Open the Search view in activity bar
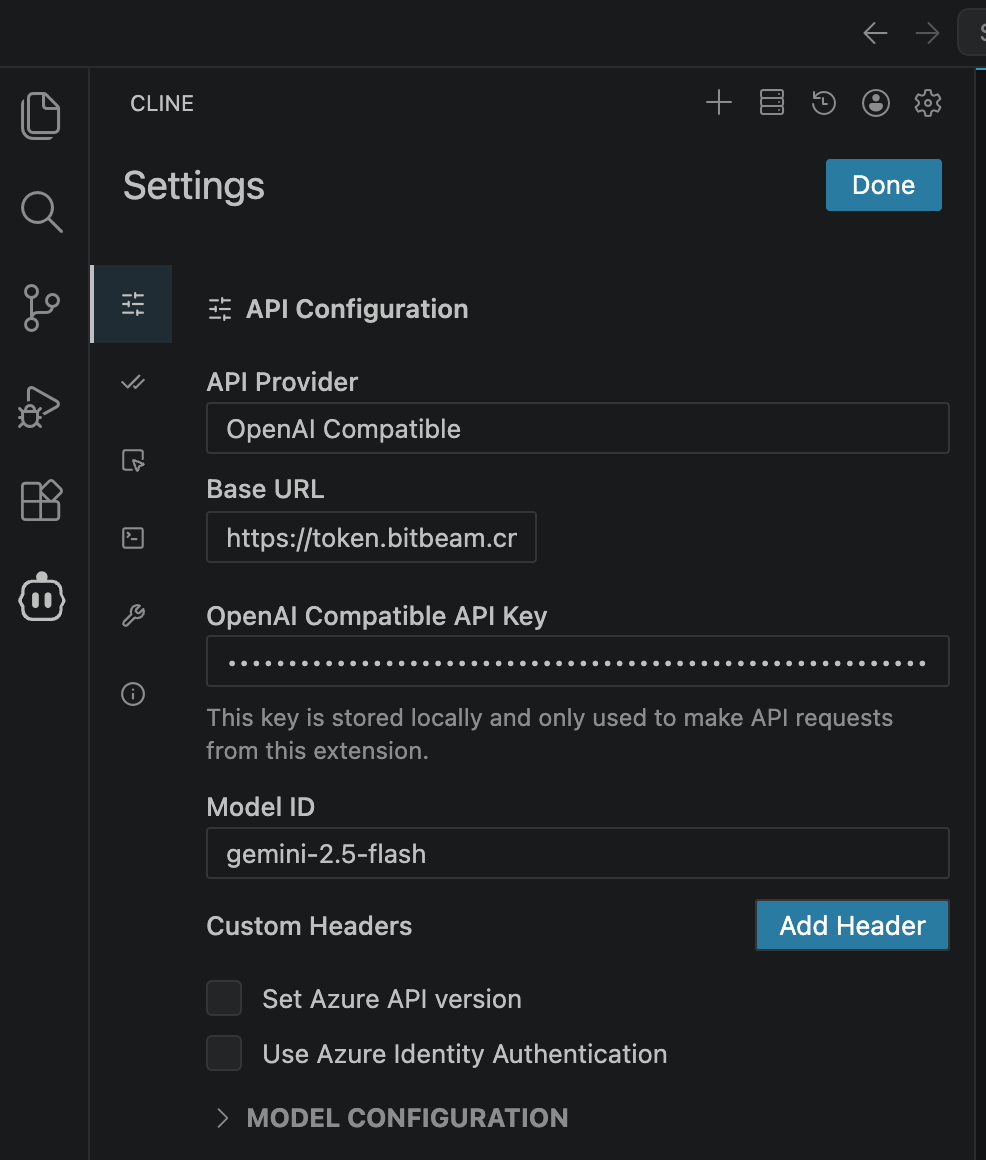986x1160 pixels. click(41, 211)
